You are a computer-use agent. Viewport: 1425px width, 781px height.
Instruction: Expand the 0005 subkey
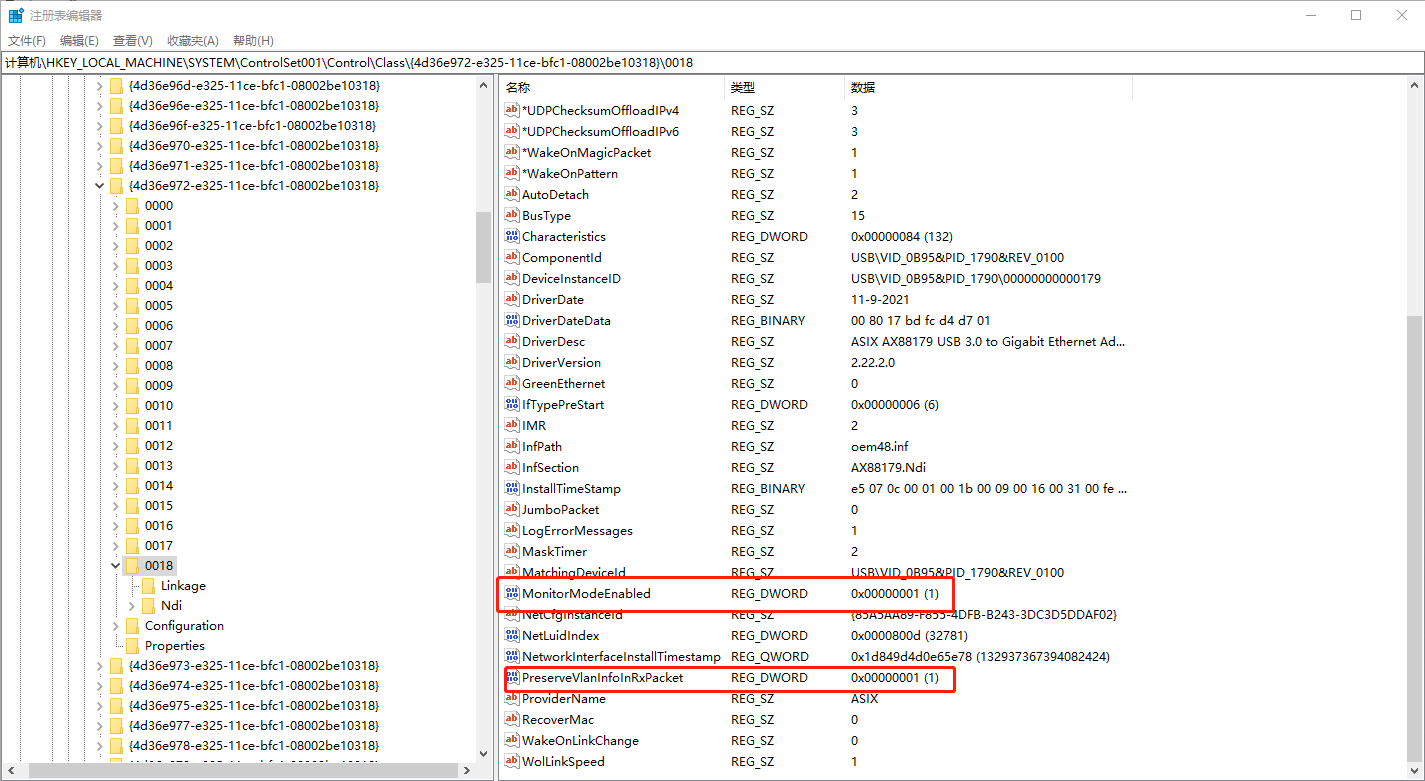coord(115,305)
